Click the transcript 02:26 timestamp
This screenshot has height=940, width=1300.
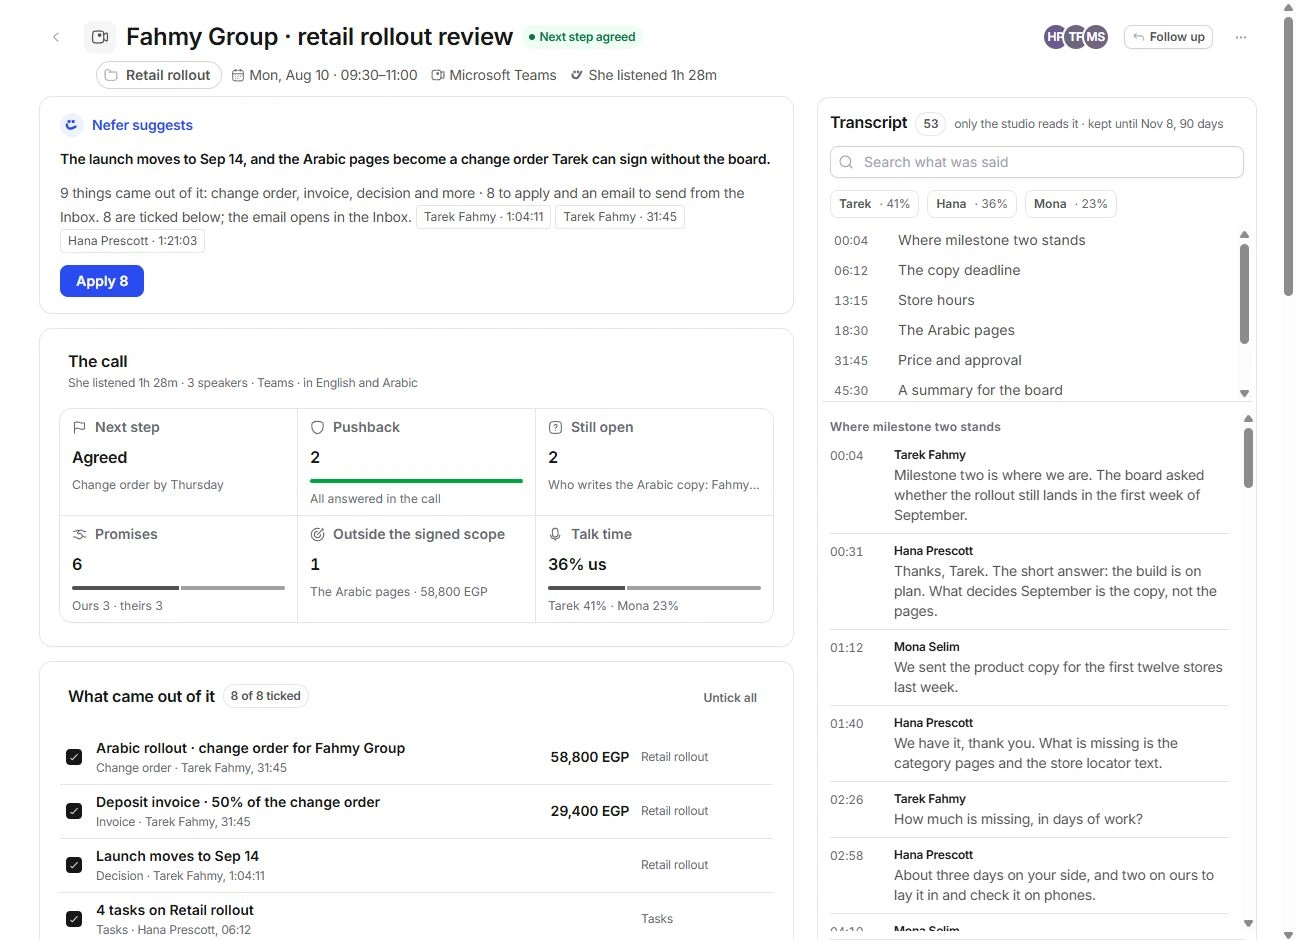[x=847, y=800]
